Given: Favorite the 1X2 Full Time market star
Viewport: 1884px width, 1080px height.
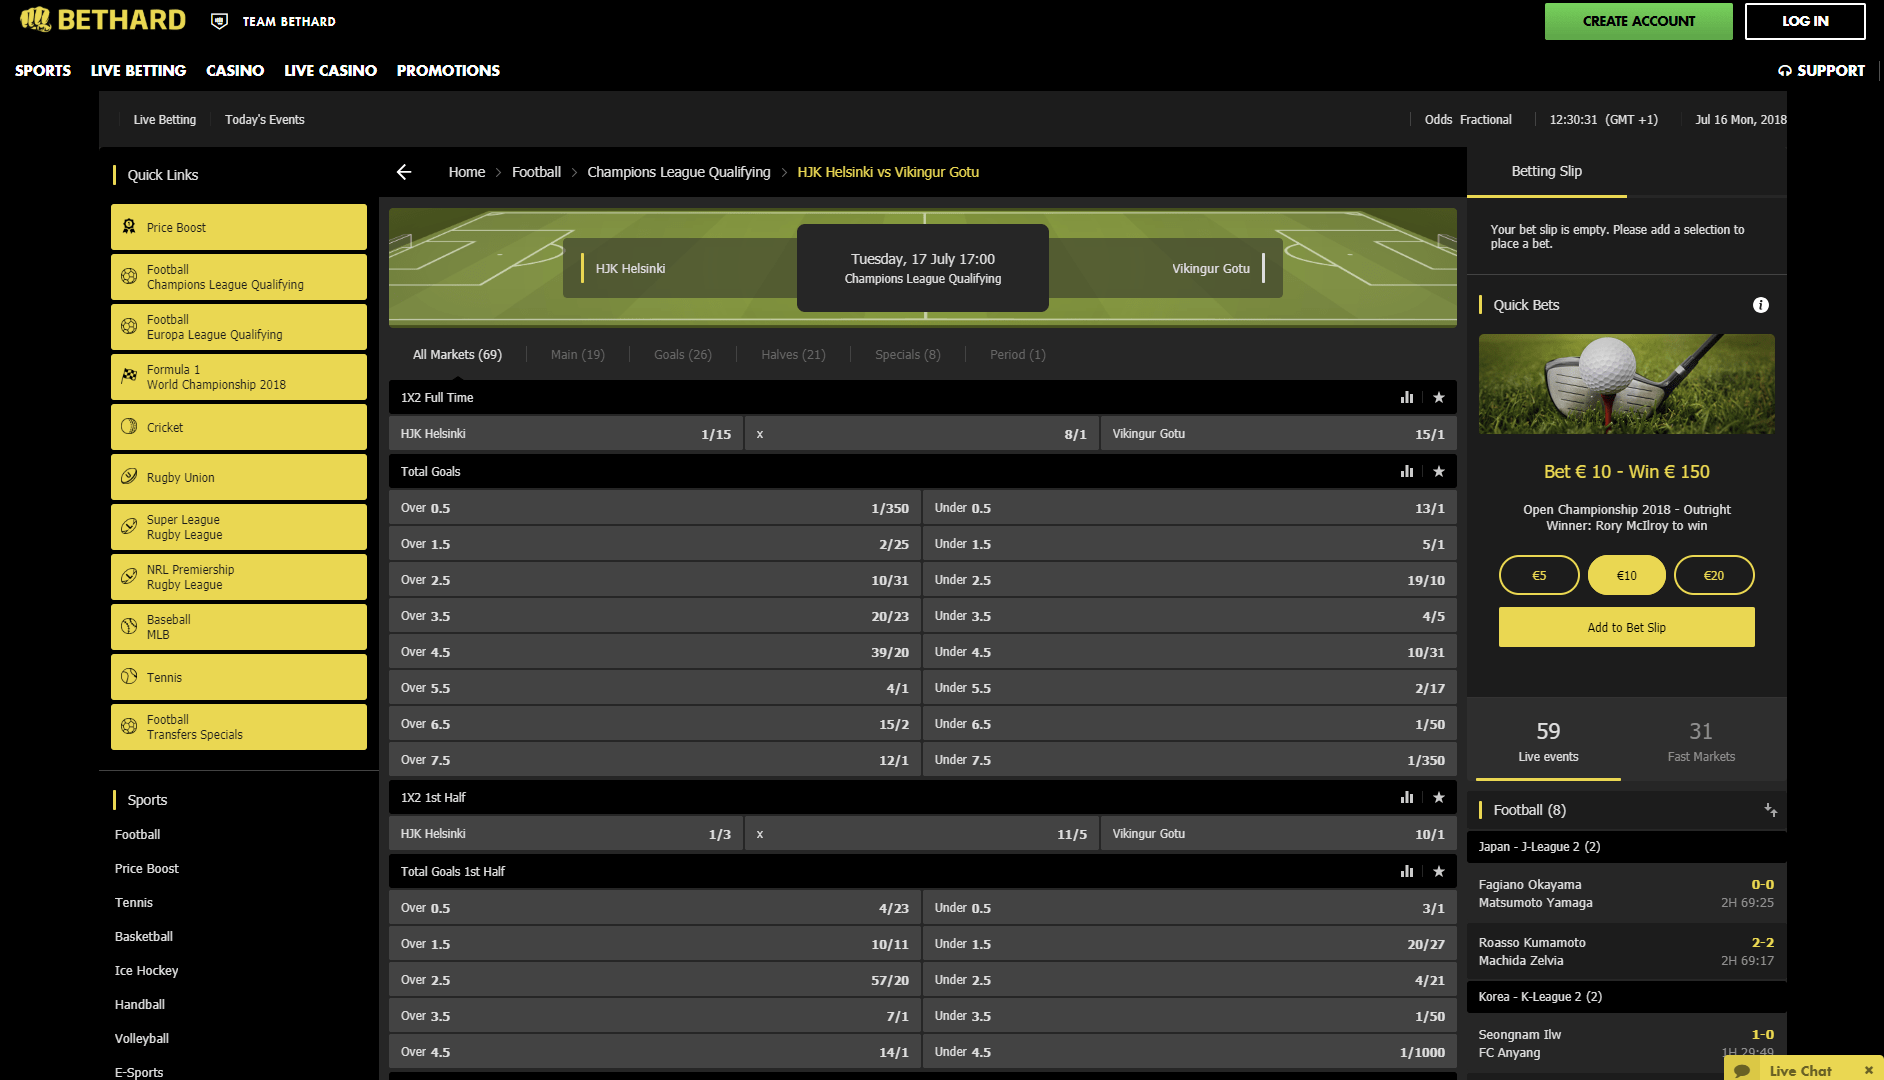Looking at the screenshot, I should coord(1439,398).
